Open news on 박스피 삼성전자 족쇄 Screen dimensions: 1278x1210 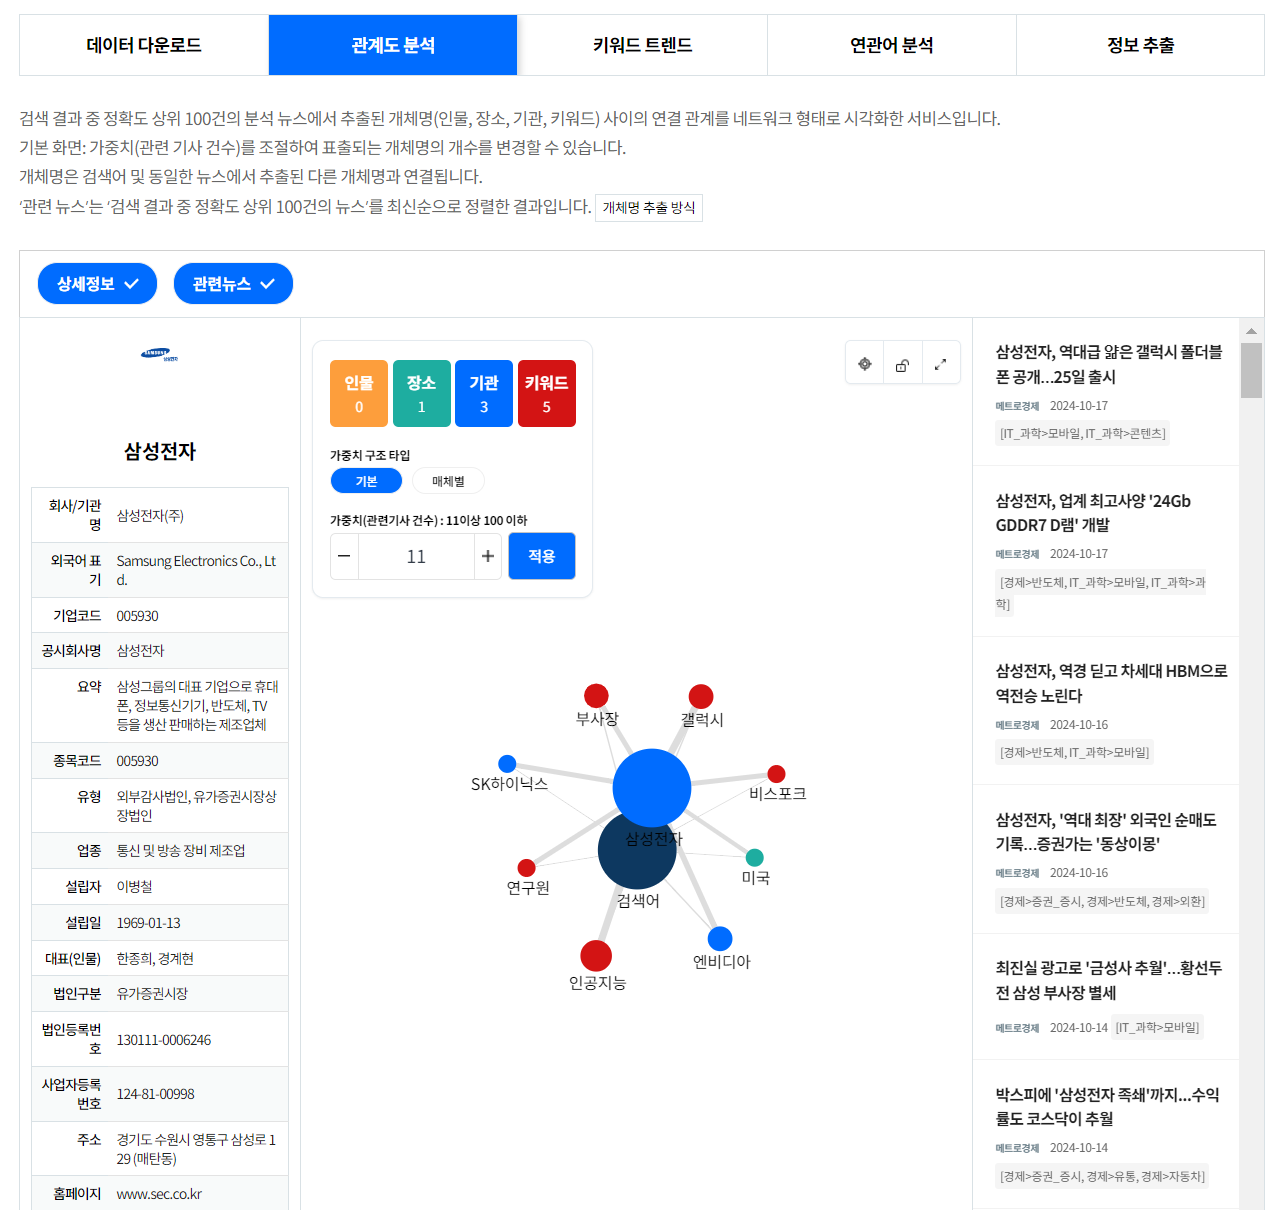(x=1107, y=1107)
